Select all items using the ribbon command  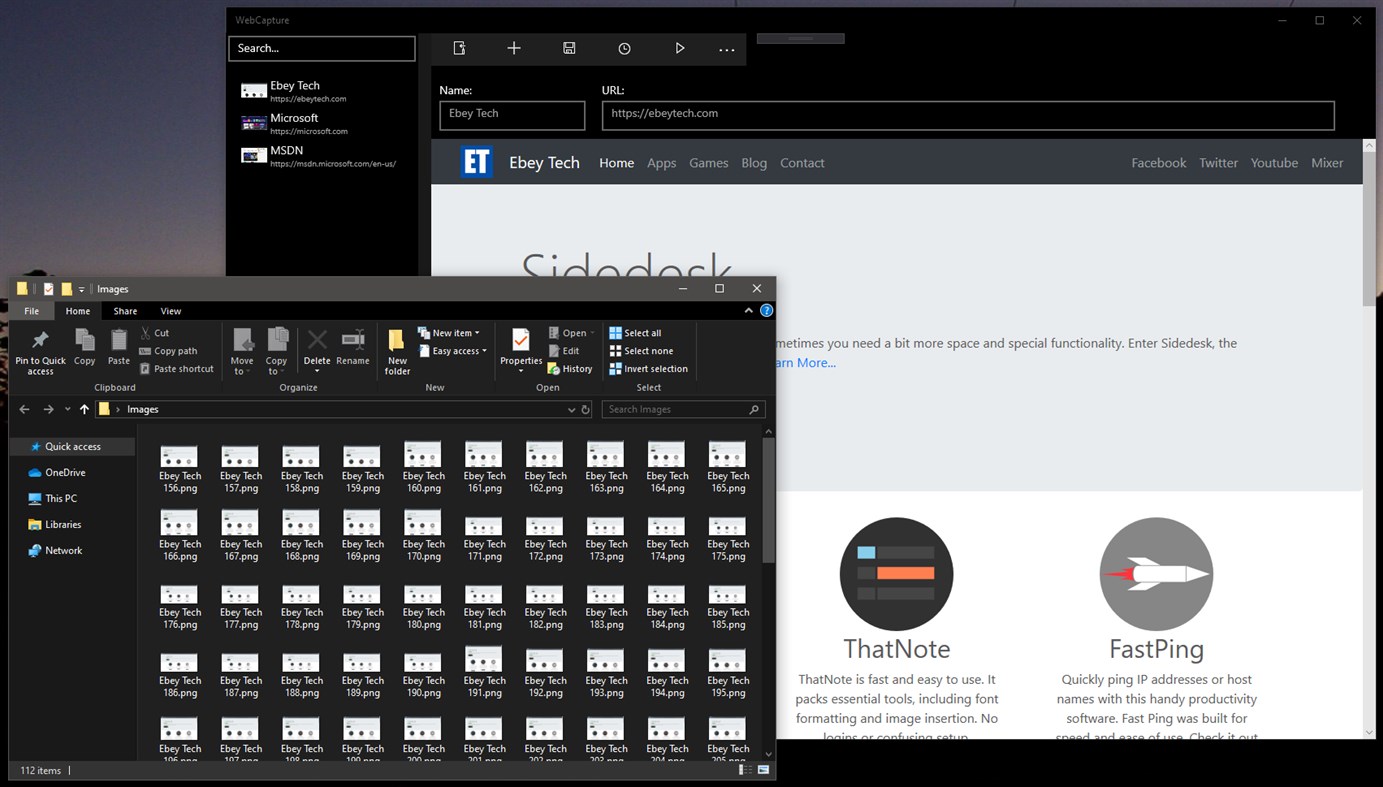click(x=637, y=332)
